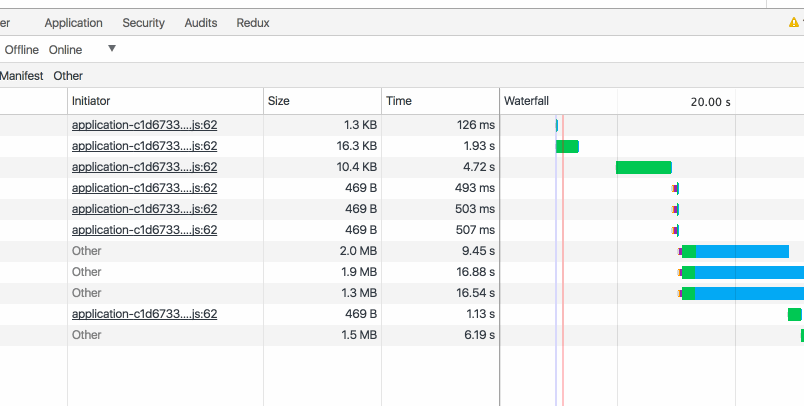Image resolution: width=804 pixels, height=406 pixels.
Task: Select the Other initiator in 16.88 s row
Action: point(87,272)
